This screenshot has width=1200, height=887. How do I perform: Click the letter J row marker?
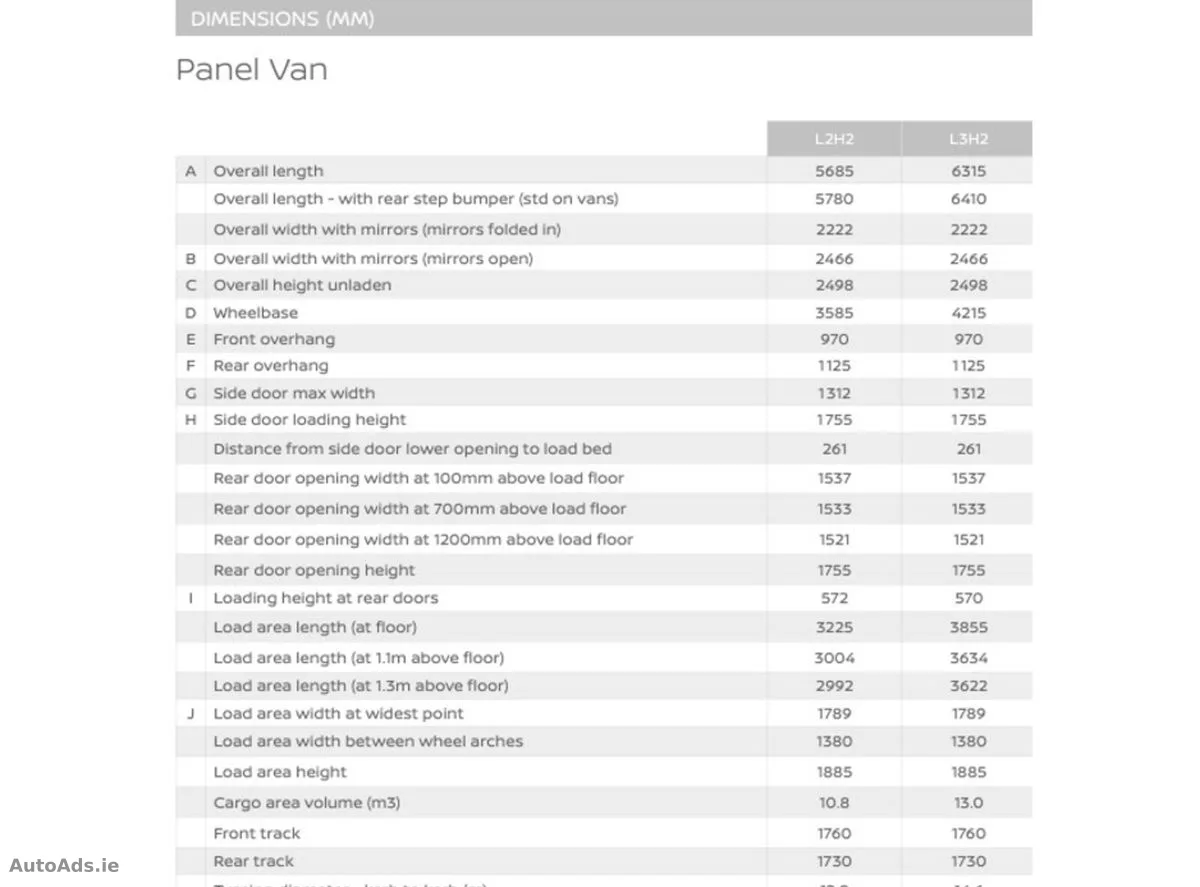pyautogui.click(x=190, y=714)
